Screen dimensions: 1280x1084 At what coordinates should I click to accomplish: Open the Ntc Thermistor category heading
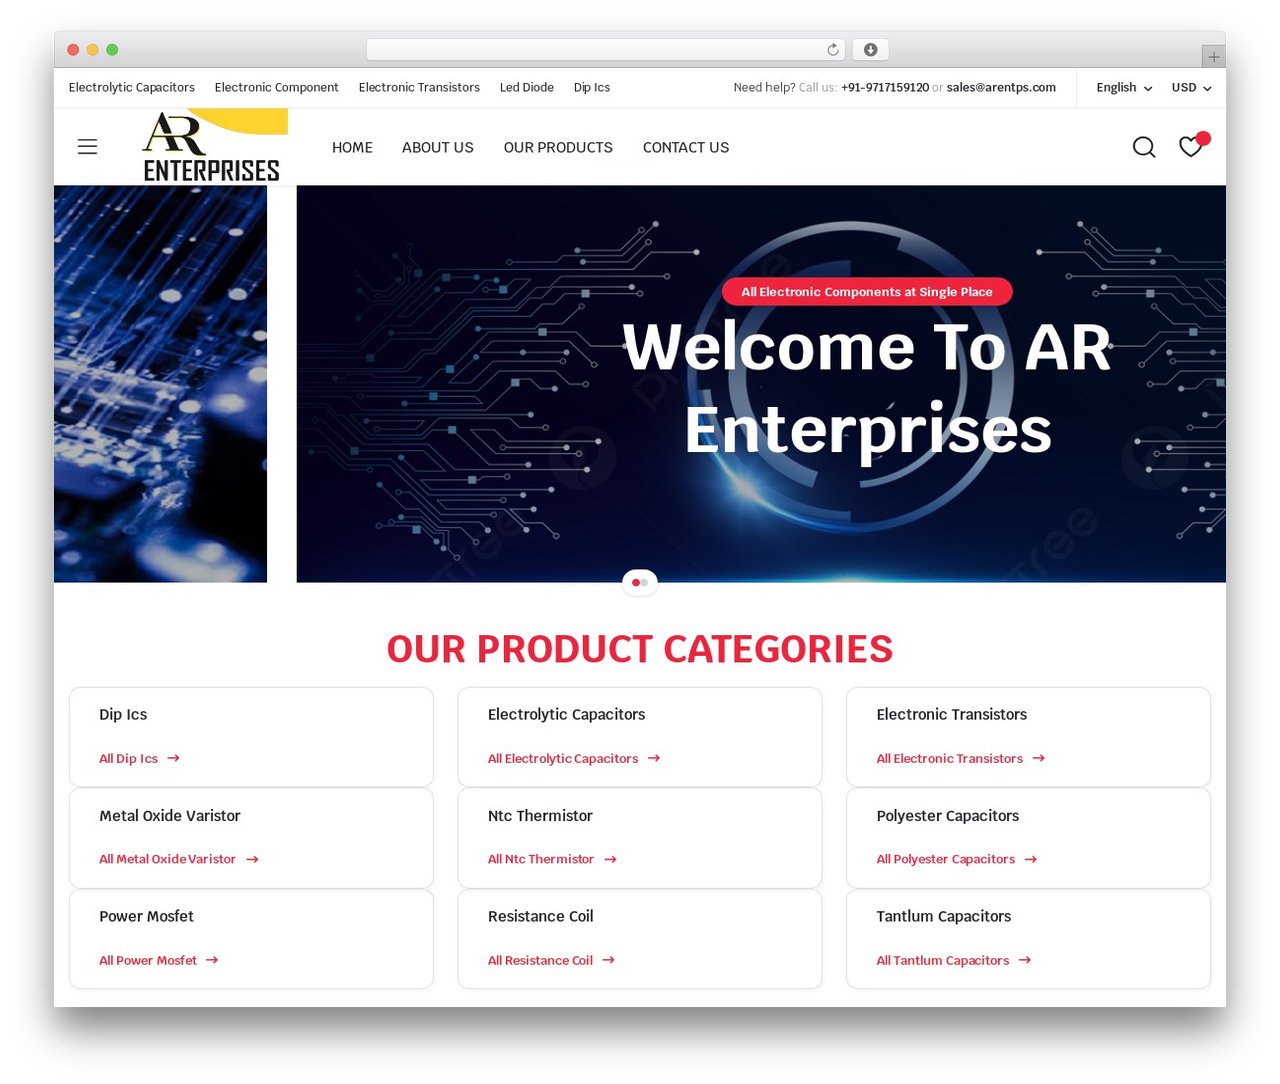540,816
